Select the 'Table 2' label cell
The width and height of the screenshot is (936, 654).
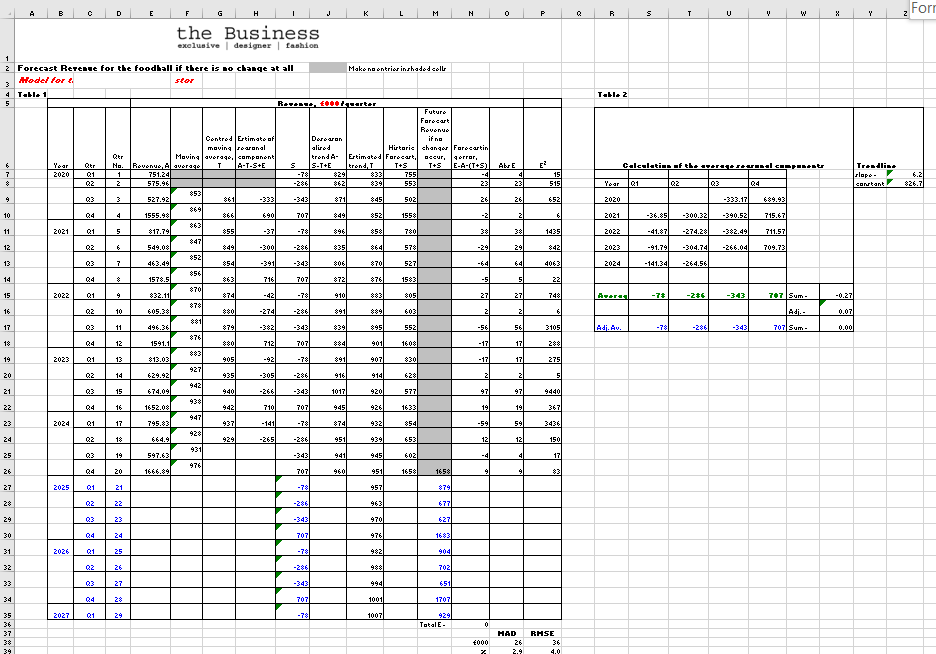pyautogui.click(x=612, y=94)
